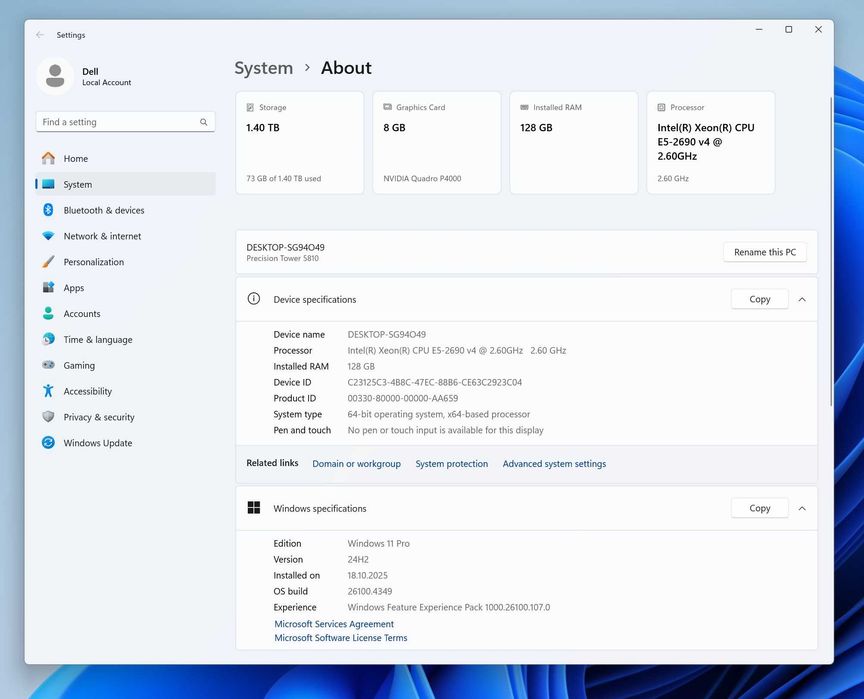Open Bluetooth & devices settings

[126, 210]
